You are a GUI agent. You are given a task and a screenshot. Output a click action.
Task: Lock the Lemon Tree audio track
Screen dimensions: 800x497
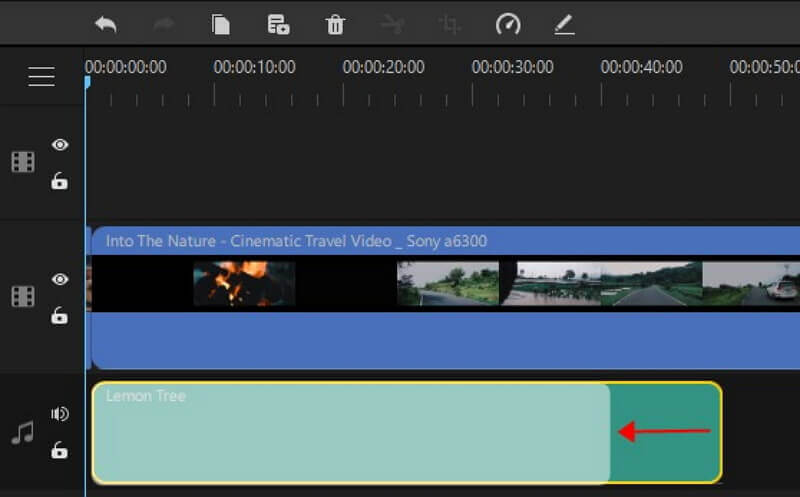click(59, 450)
